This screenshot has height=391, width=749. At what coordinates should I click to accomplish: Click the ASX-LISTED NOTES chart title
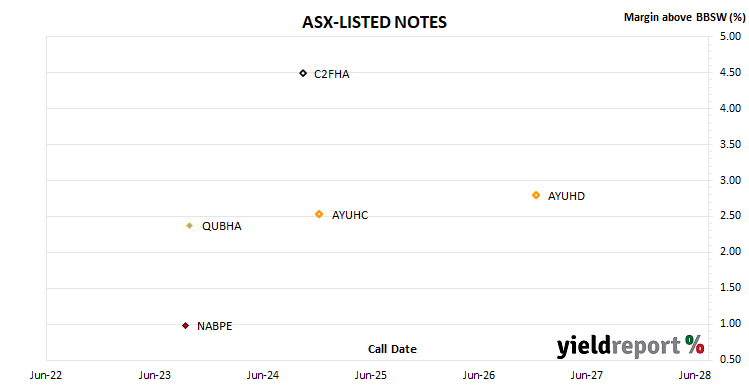[374, 22]
